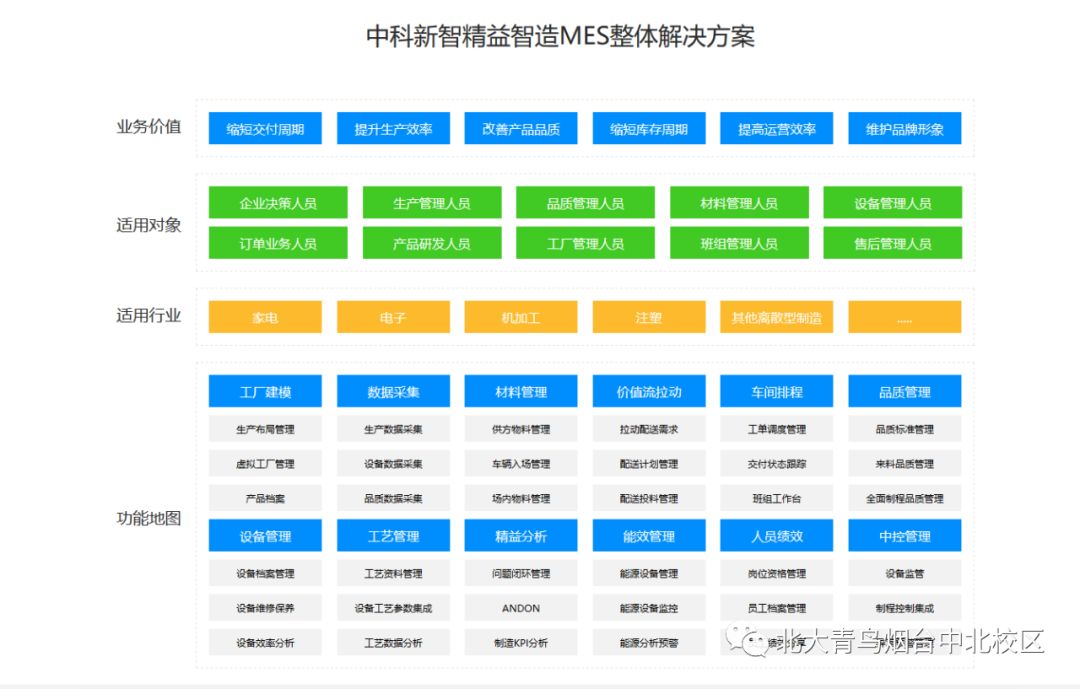Open the 品质管理 module tile
The height and width of the screenshot is (689, 1080).
tap(904, 390)
